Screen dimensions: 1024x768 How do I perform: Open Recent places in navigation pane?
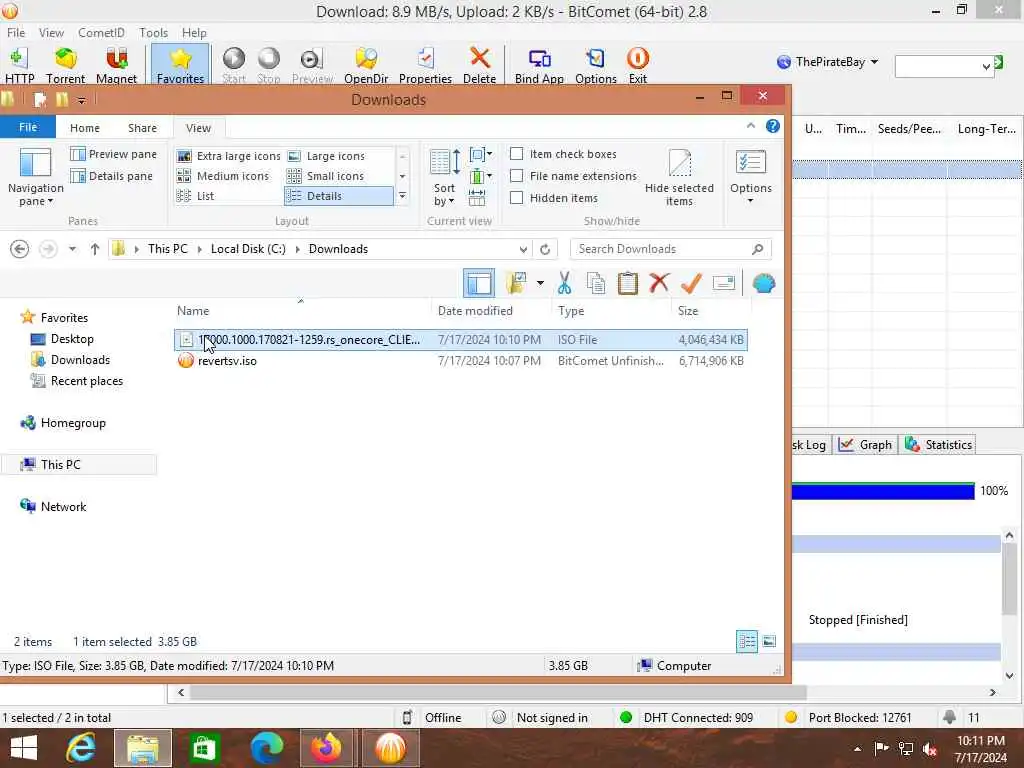click(x=86, y=381)
